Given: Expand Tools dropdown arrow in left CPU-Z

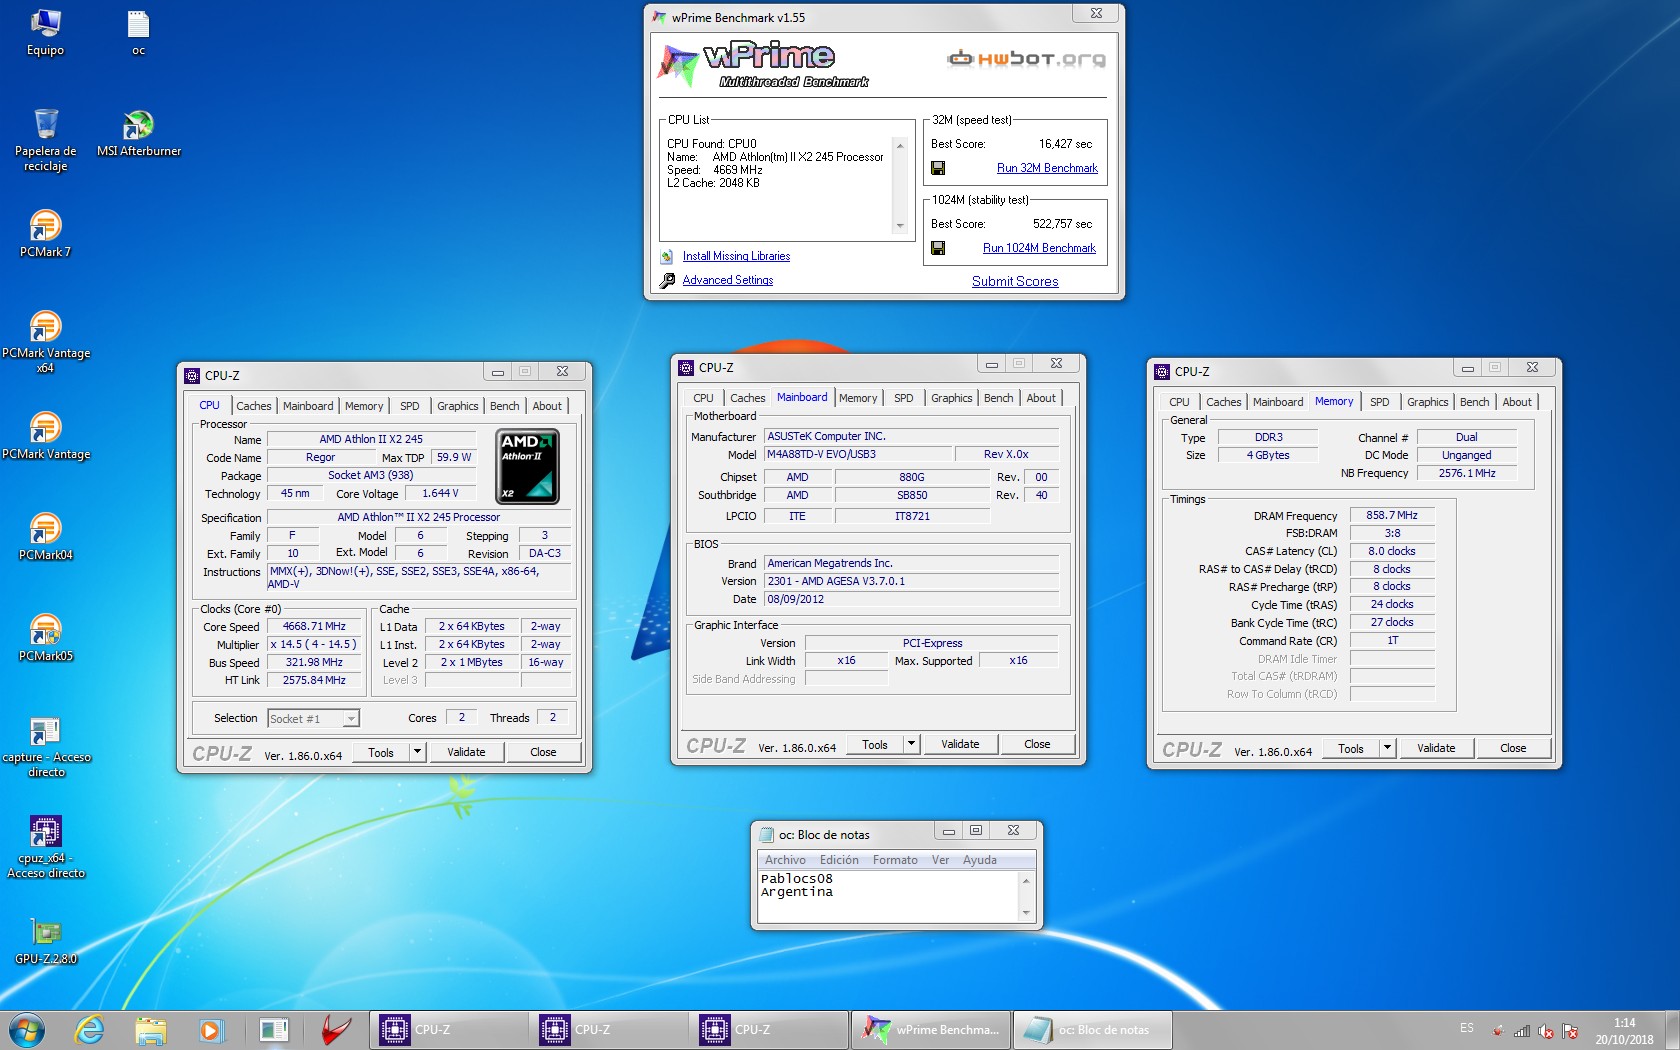Looking at the screenshot, I should (x=417, y=752).
